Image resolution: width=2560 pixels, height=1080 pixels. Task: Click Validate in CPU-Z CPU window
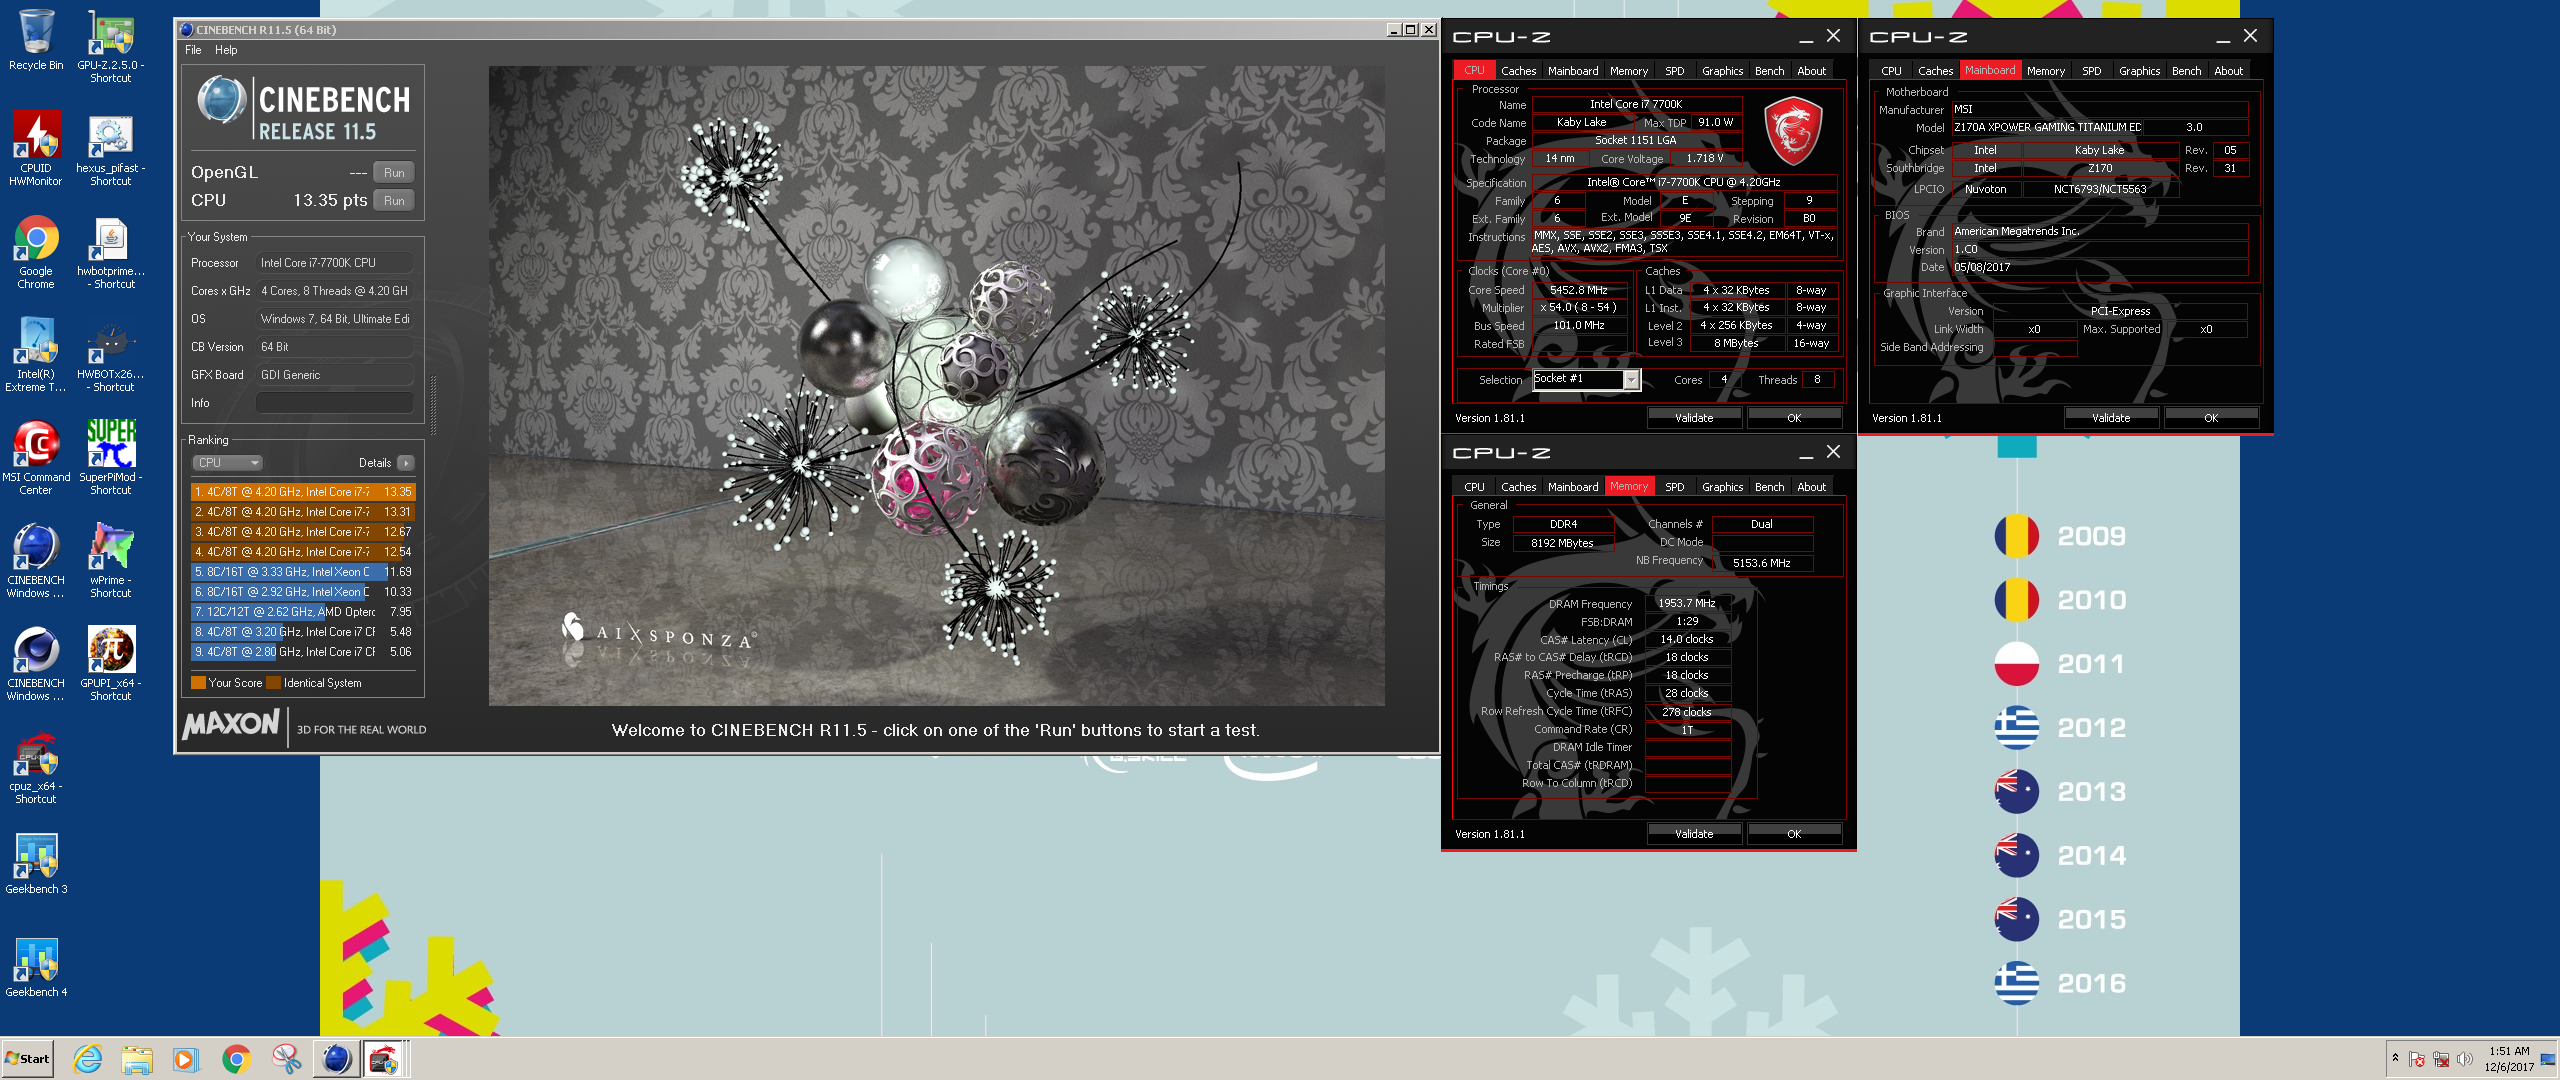coord(1694,418)
